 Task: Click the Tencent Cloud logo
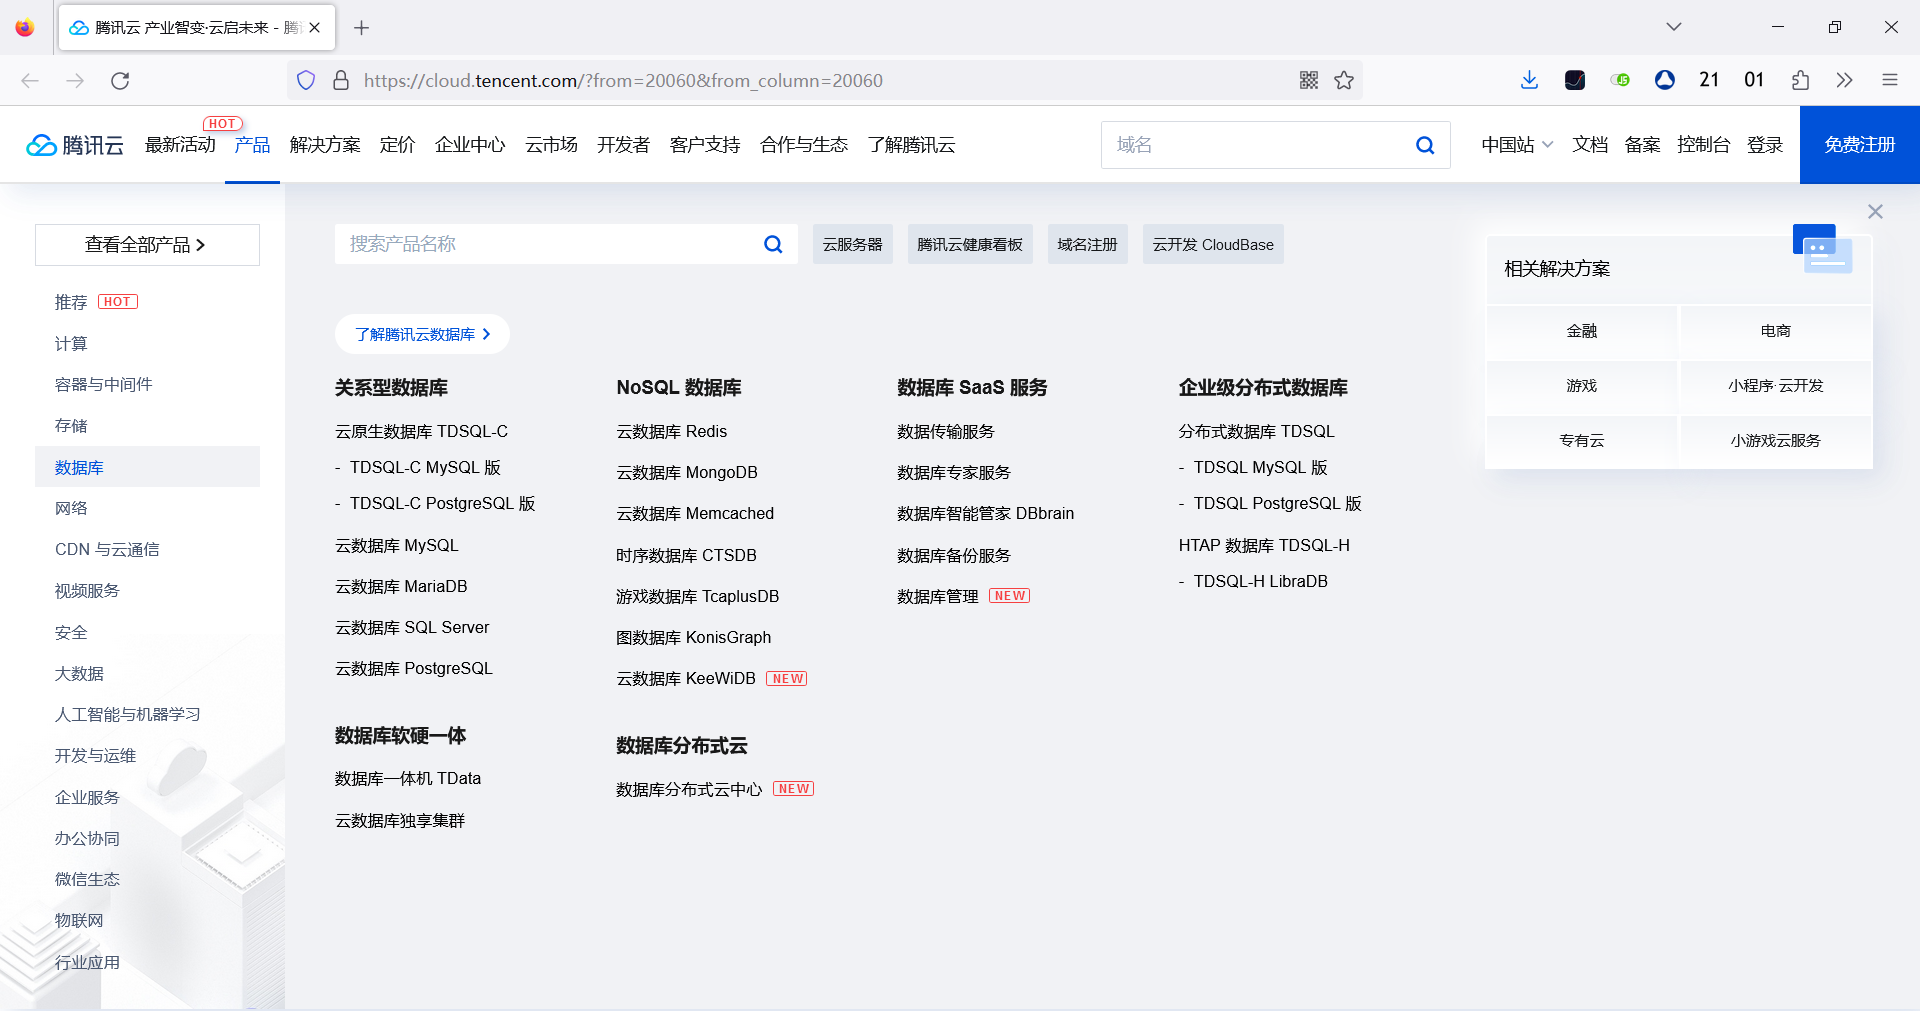tap(74, 144)
